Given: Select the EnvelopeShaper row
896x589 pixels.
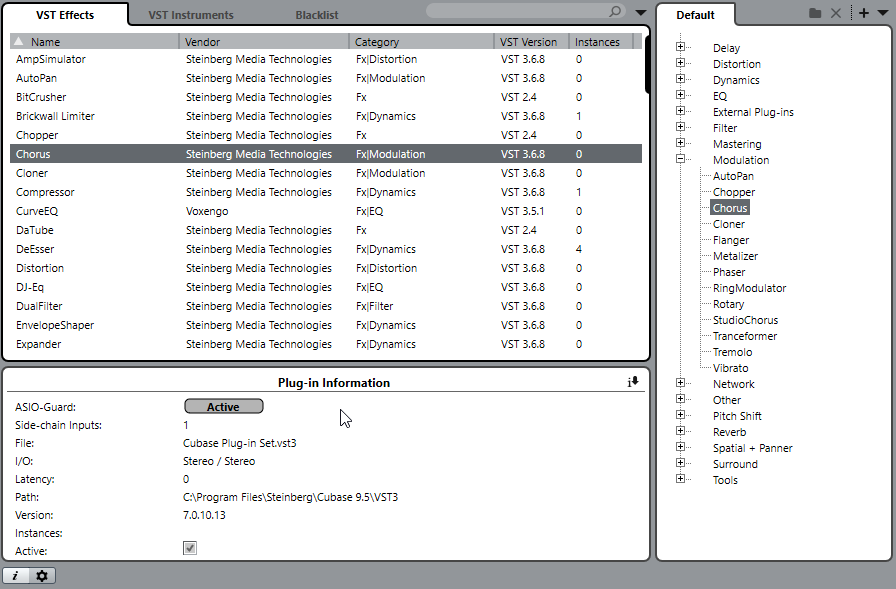Looking at the screenshot, I should pos(326,325).
